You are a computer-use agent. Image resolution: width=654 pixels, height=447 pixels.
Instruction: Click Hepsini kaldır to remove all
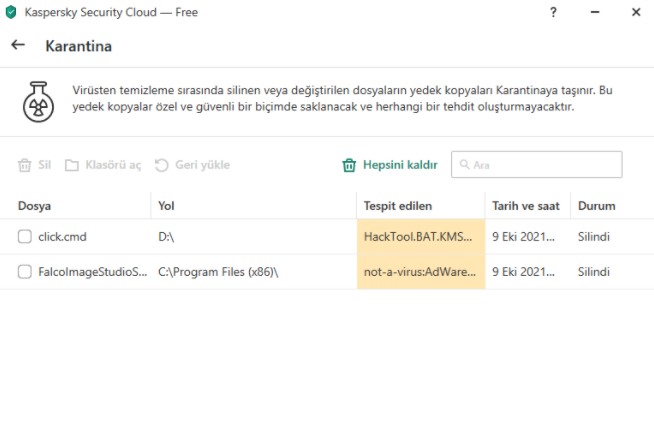[x=400, y=165]
